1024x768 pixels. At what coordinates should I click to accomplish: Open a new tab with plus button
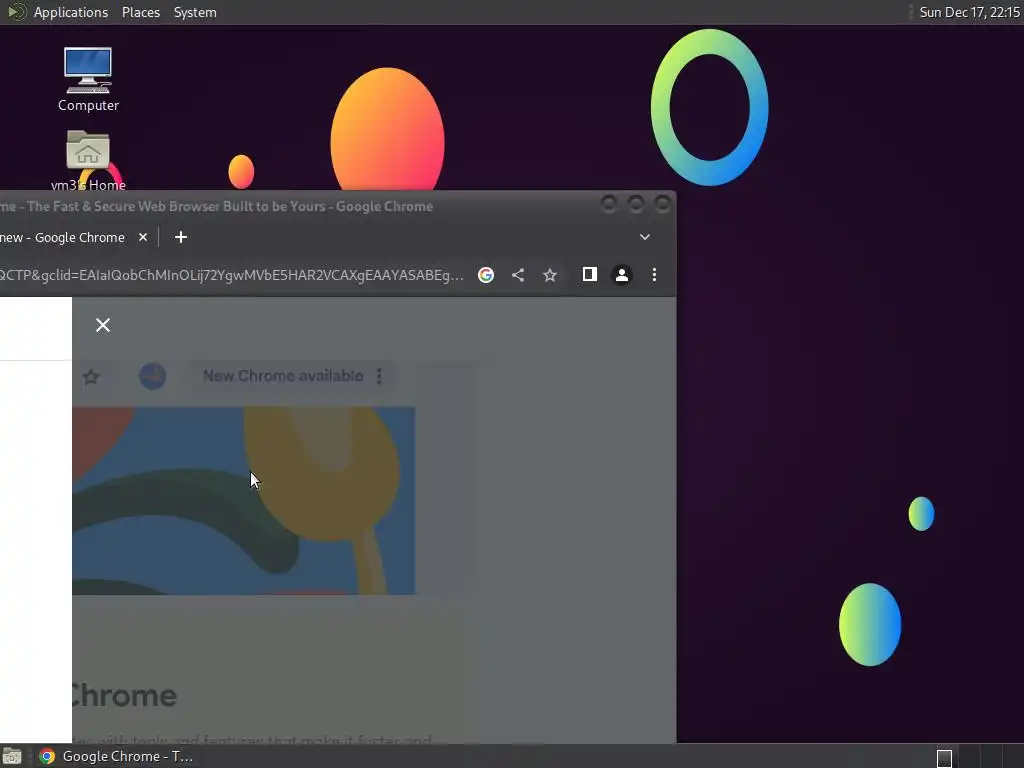(x=181, y=237)
